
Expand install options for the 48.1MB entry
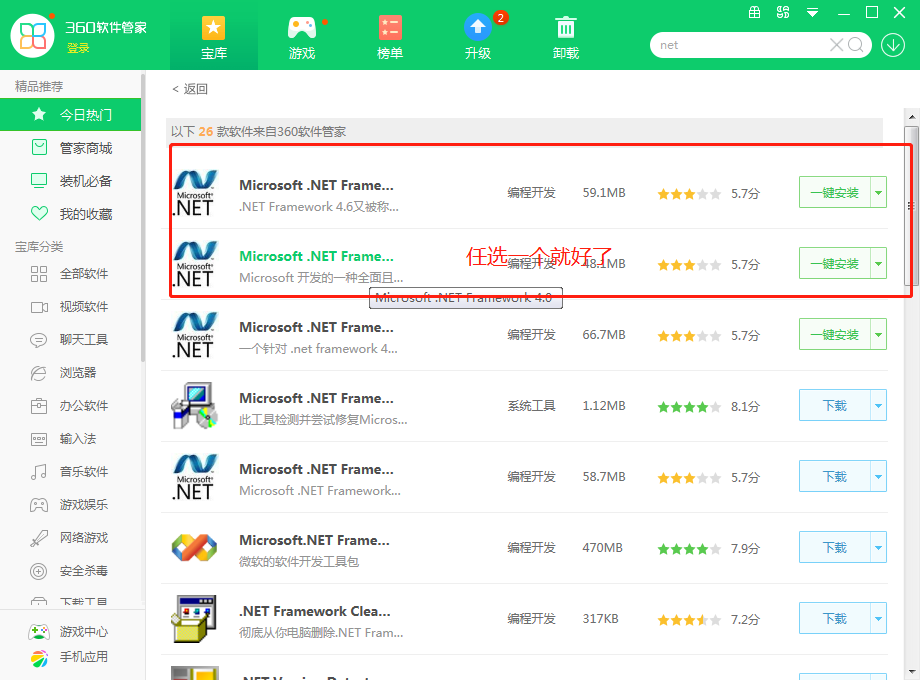878,263
